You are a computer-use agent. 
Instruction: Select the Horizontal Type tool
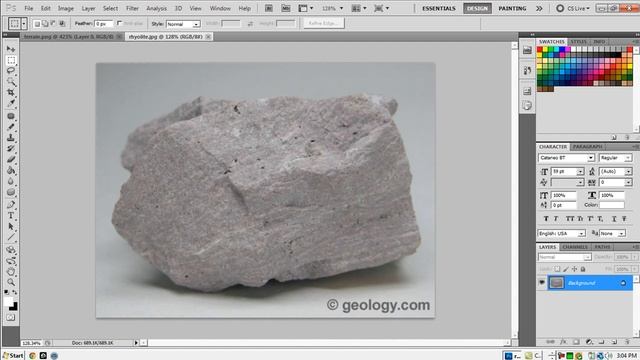tap(11, 216)
